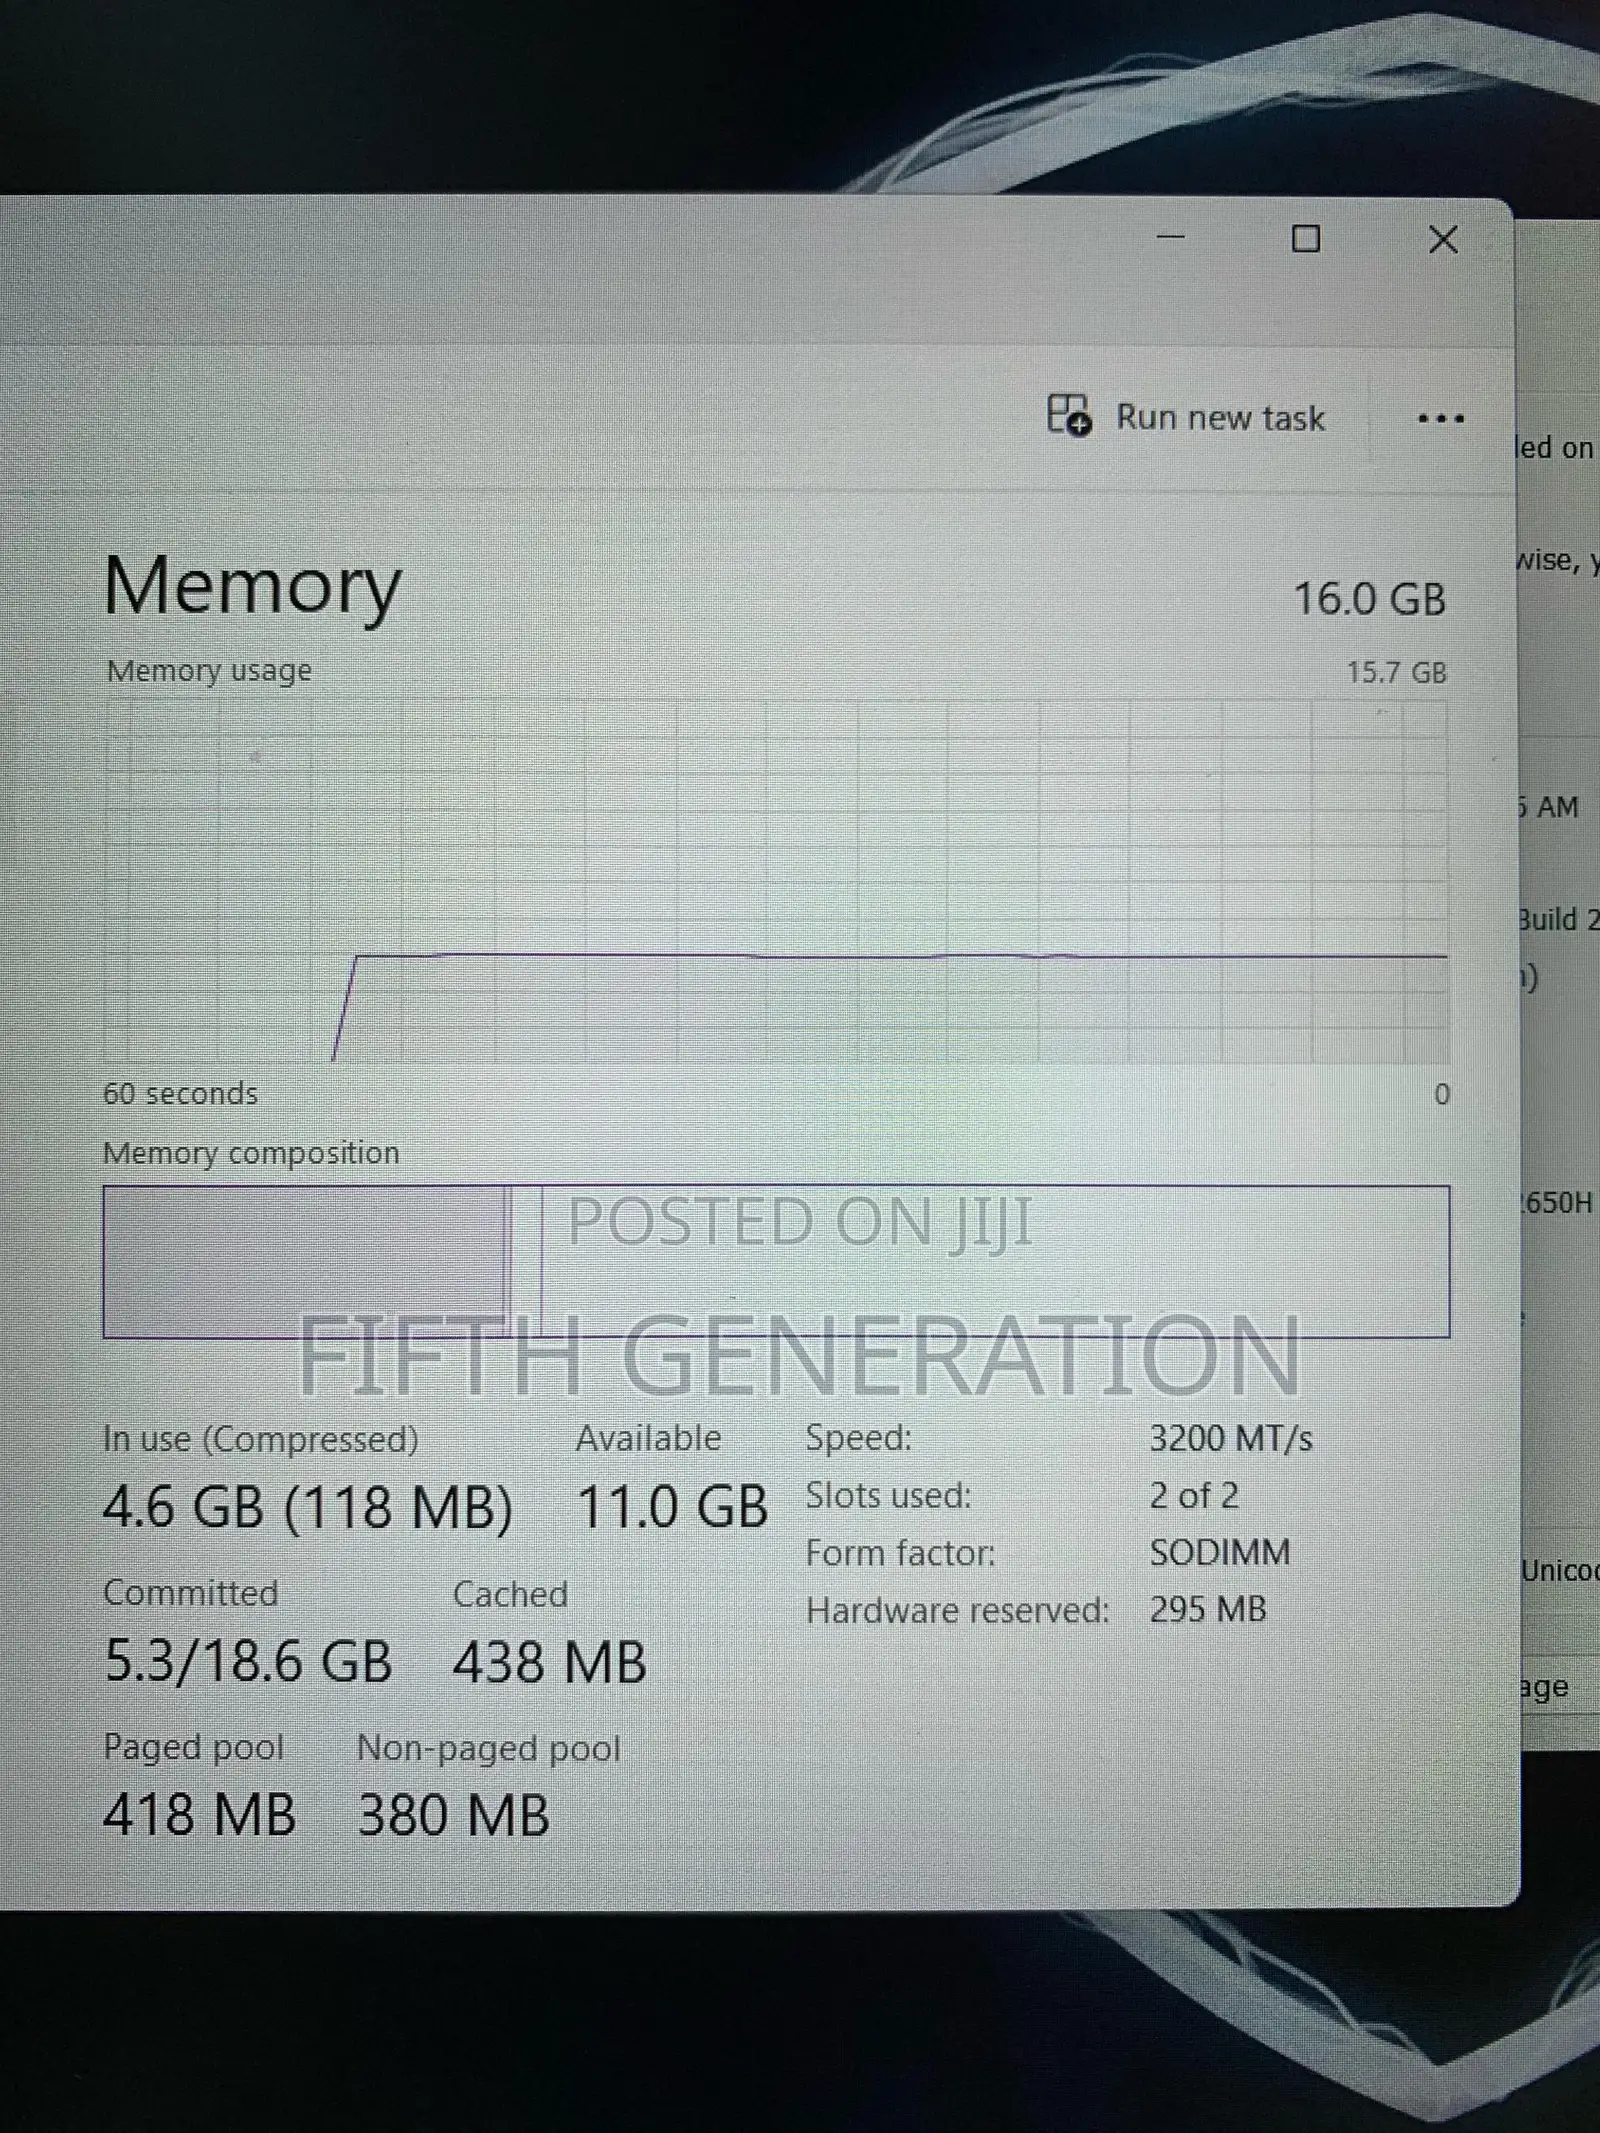Click the Form factor SODIMM value
Viewport: 1600px width, 2133px height.
(1219, 1552)
